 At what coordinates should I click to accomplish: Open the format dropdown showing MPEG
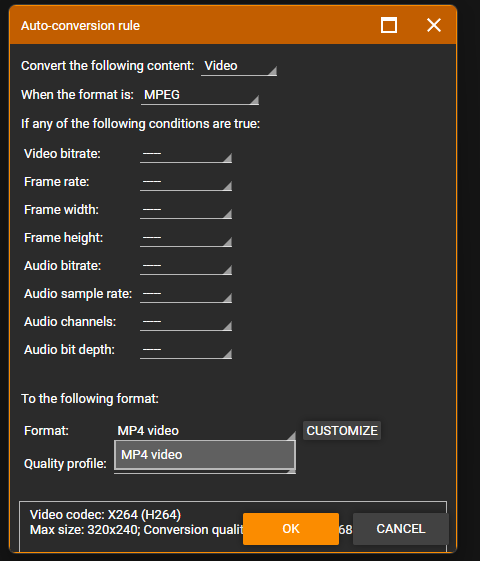coord(200,96)
